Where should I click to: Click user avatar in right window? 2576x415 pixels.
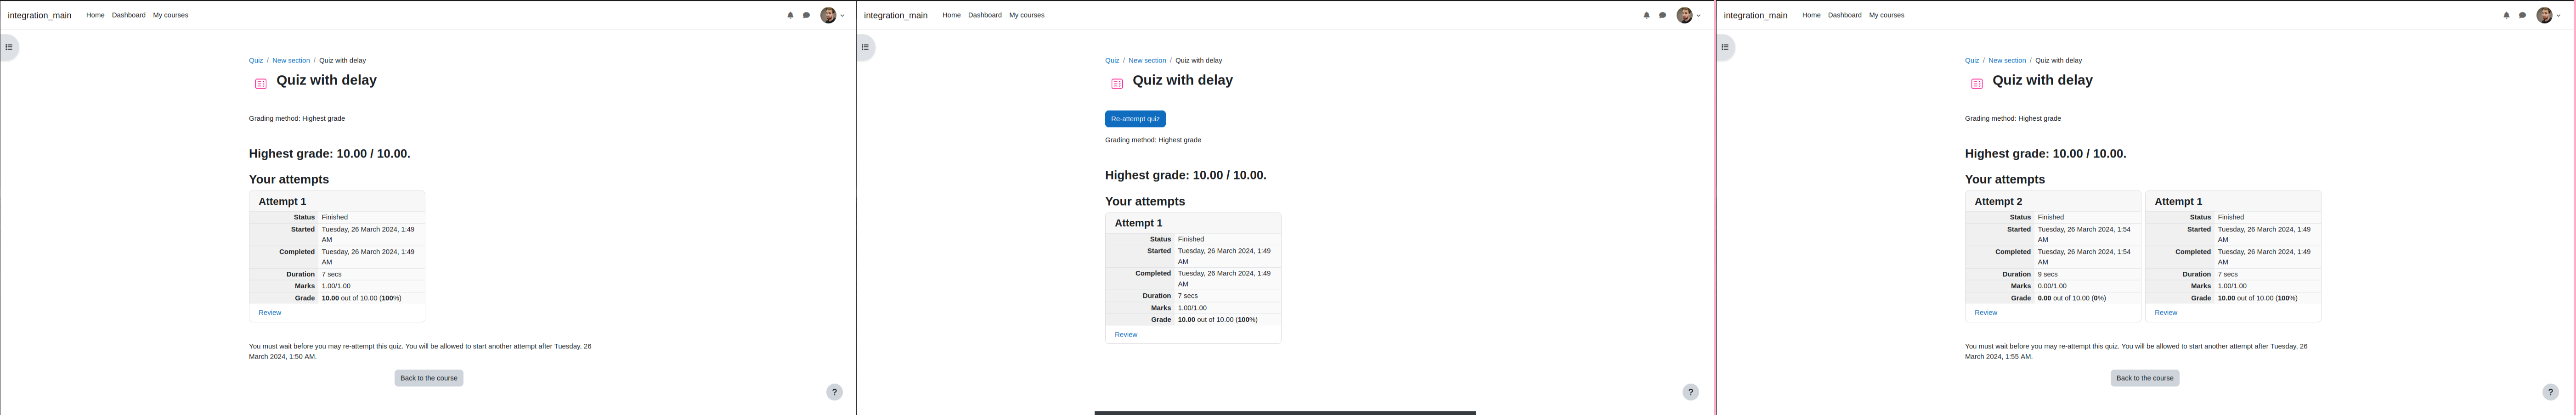pos(2544,15)
